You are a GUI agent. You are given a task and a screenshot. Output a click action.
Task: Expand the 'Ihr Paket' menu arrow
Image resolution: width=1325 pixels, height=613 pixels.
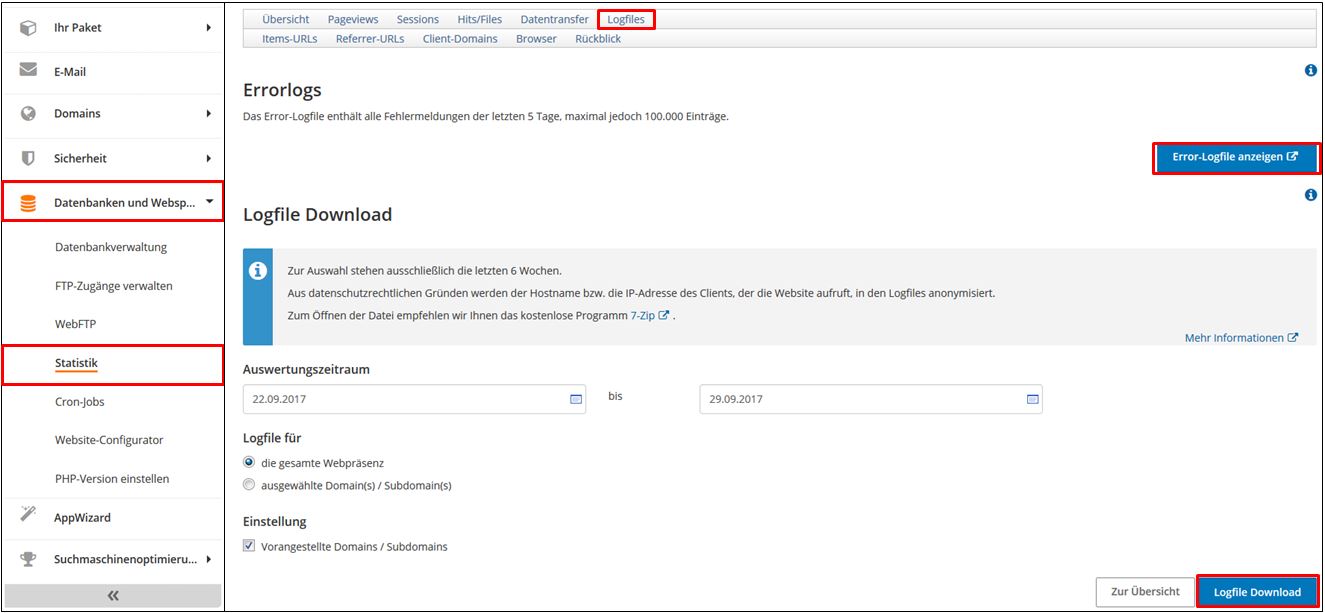[209, 28]
